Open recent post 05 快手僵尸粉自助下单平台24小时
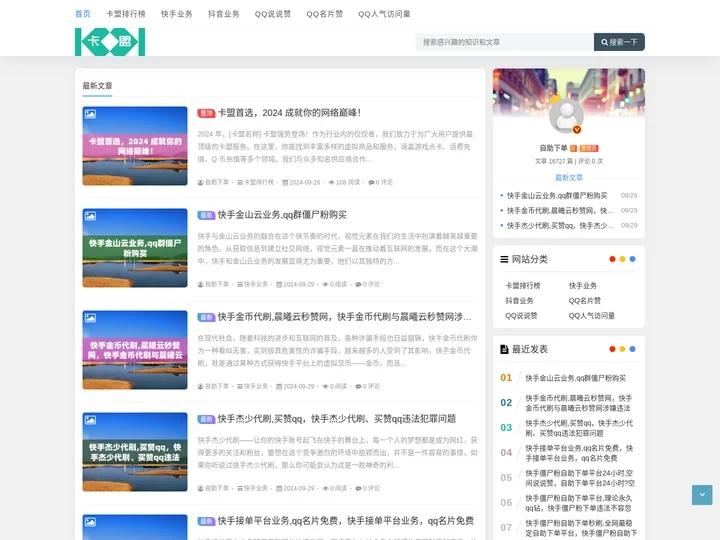 click(x=580, y=478)
